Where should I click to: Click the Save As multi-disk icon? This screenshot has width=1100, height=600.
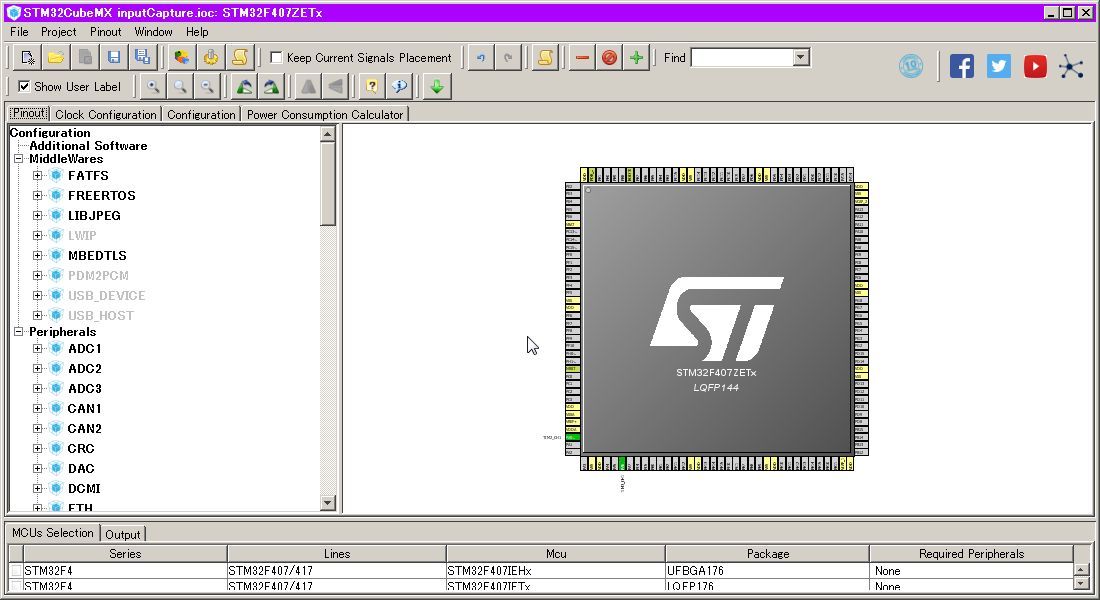pyautogui.click(x=142, y=58)
